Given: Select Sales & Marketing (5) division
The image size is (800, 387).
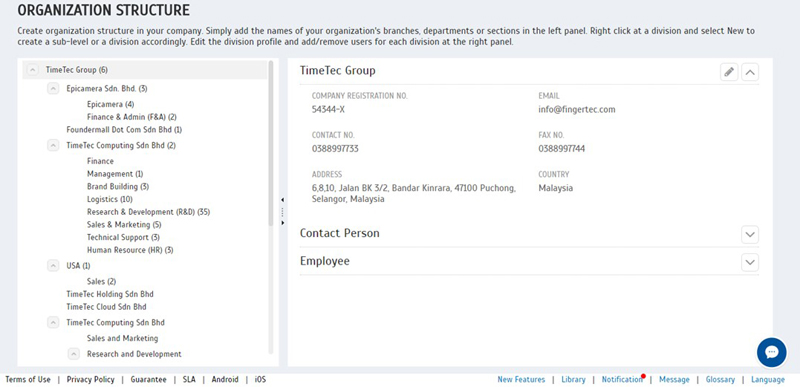Looking at the screenshot, I should tap(124, 224).
